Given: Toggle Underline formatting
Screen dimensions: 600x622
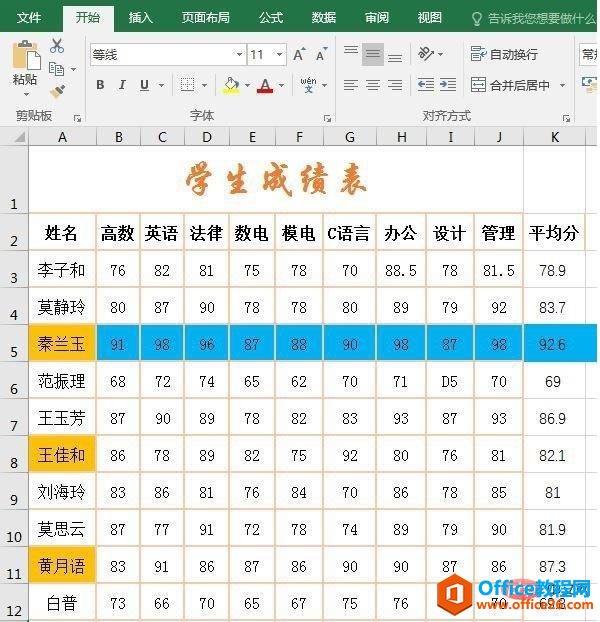Looking at the screenshot, I should click(x=144, y=84).
